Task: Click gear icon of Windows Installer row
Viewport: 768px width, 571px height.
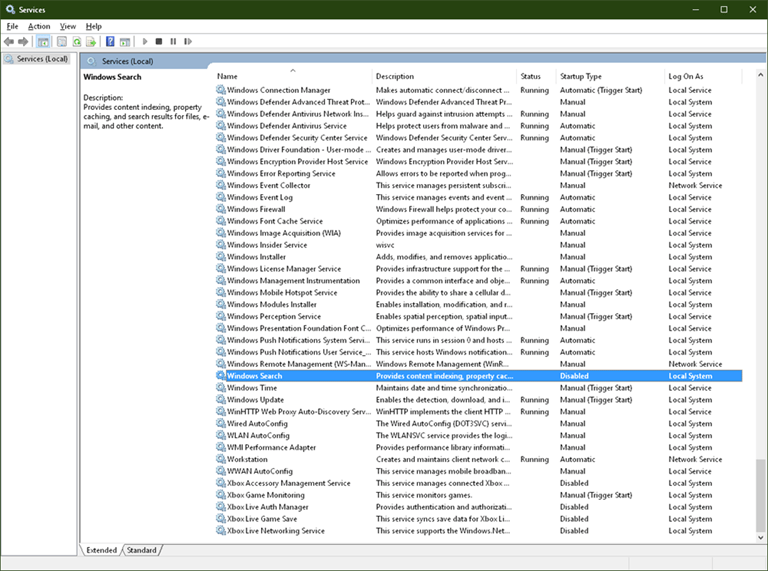Action: click(221, 257)
